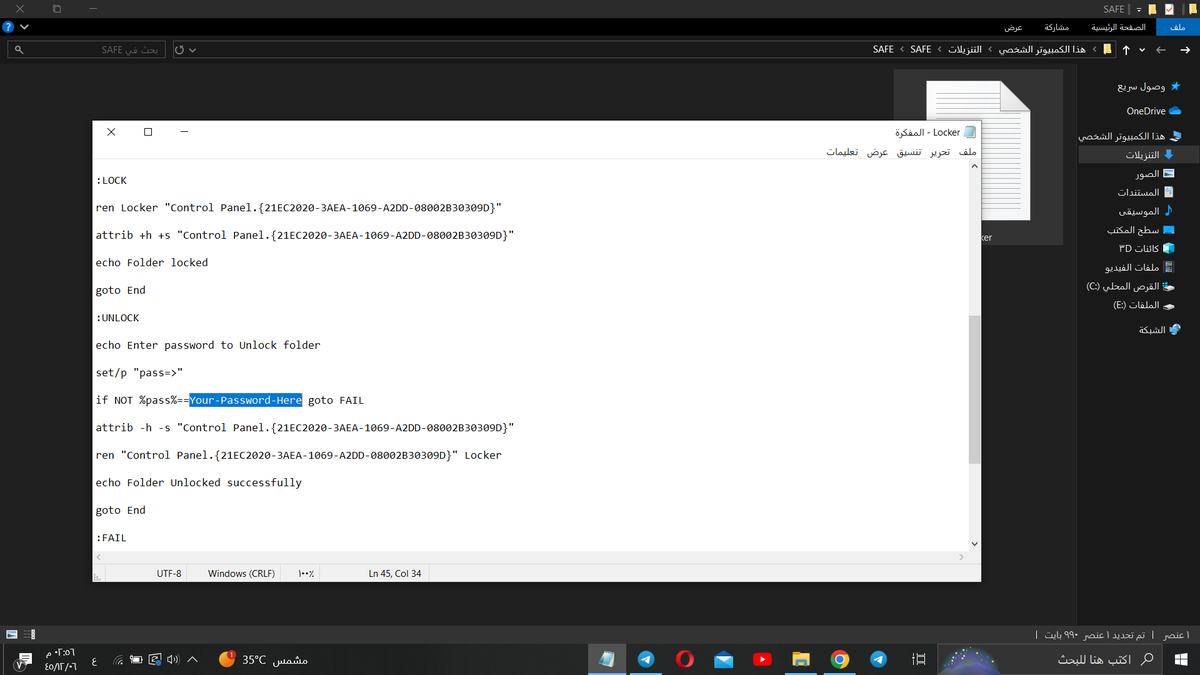Viewport: 1200px width, 675px height.
Task: Click the Explorer back arrow
Action: coord(1186,49)
